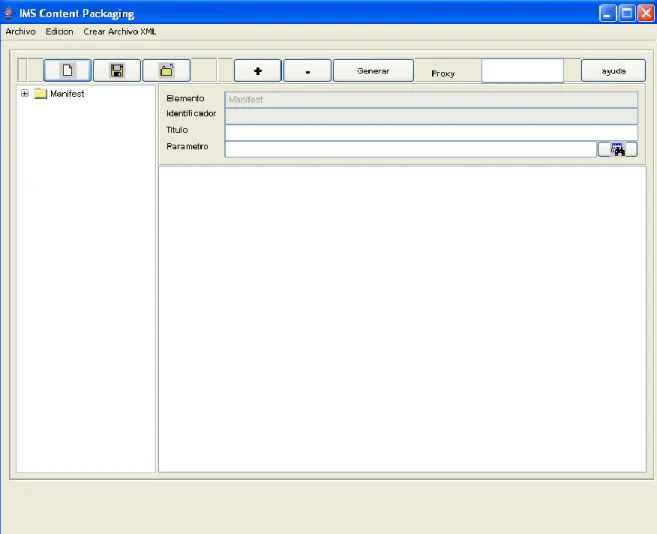
Task: Click the Java icon in title bar
Action: click(x=9, y=13)
